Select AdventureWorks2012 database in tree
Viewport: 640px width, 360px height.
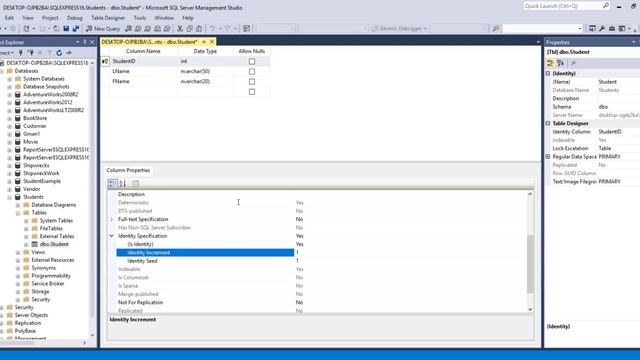pos(47,102)
